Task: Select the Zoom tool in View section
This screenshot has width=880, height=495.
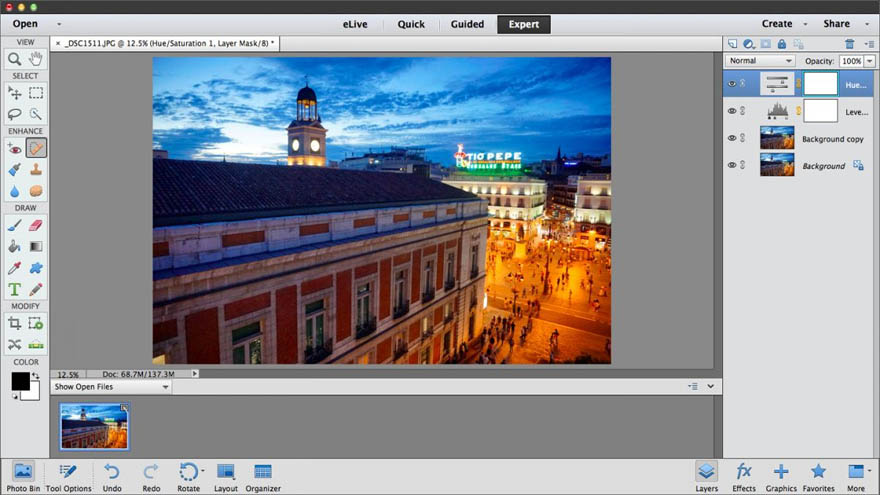Action: pos(15,59)
